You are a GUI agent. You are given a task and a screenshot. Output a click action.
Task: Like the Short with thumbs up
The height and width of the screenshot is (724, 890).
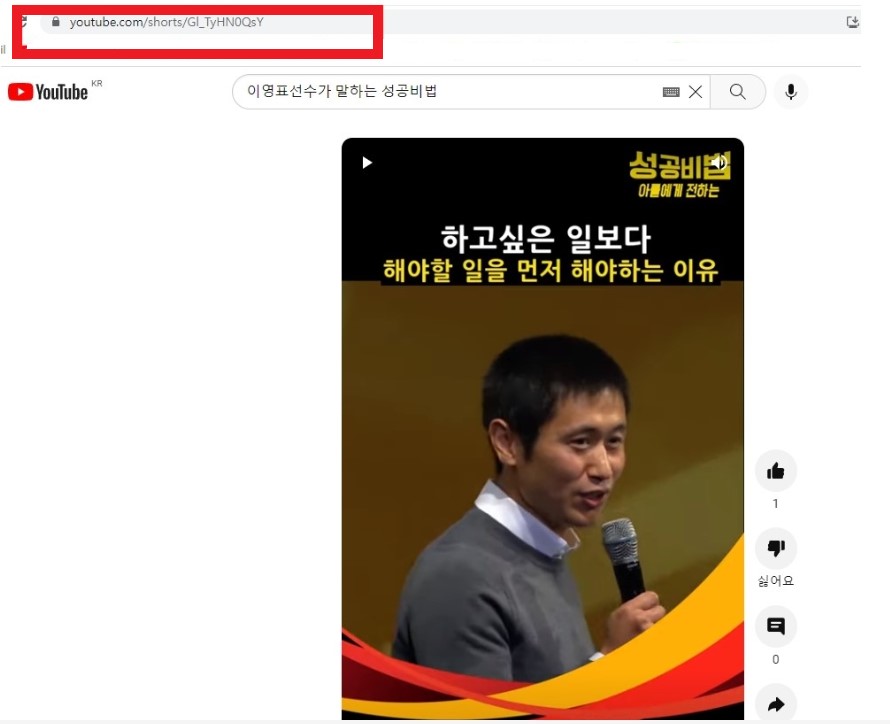[775, 471]
